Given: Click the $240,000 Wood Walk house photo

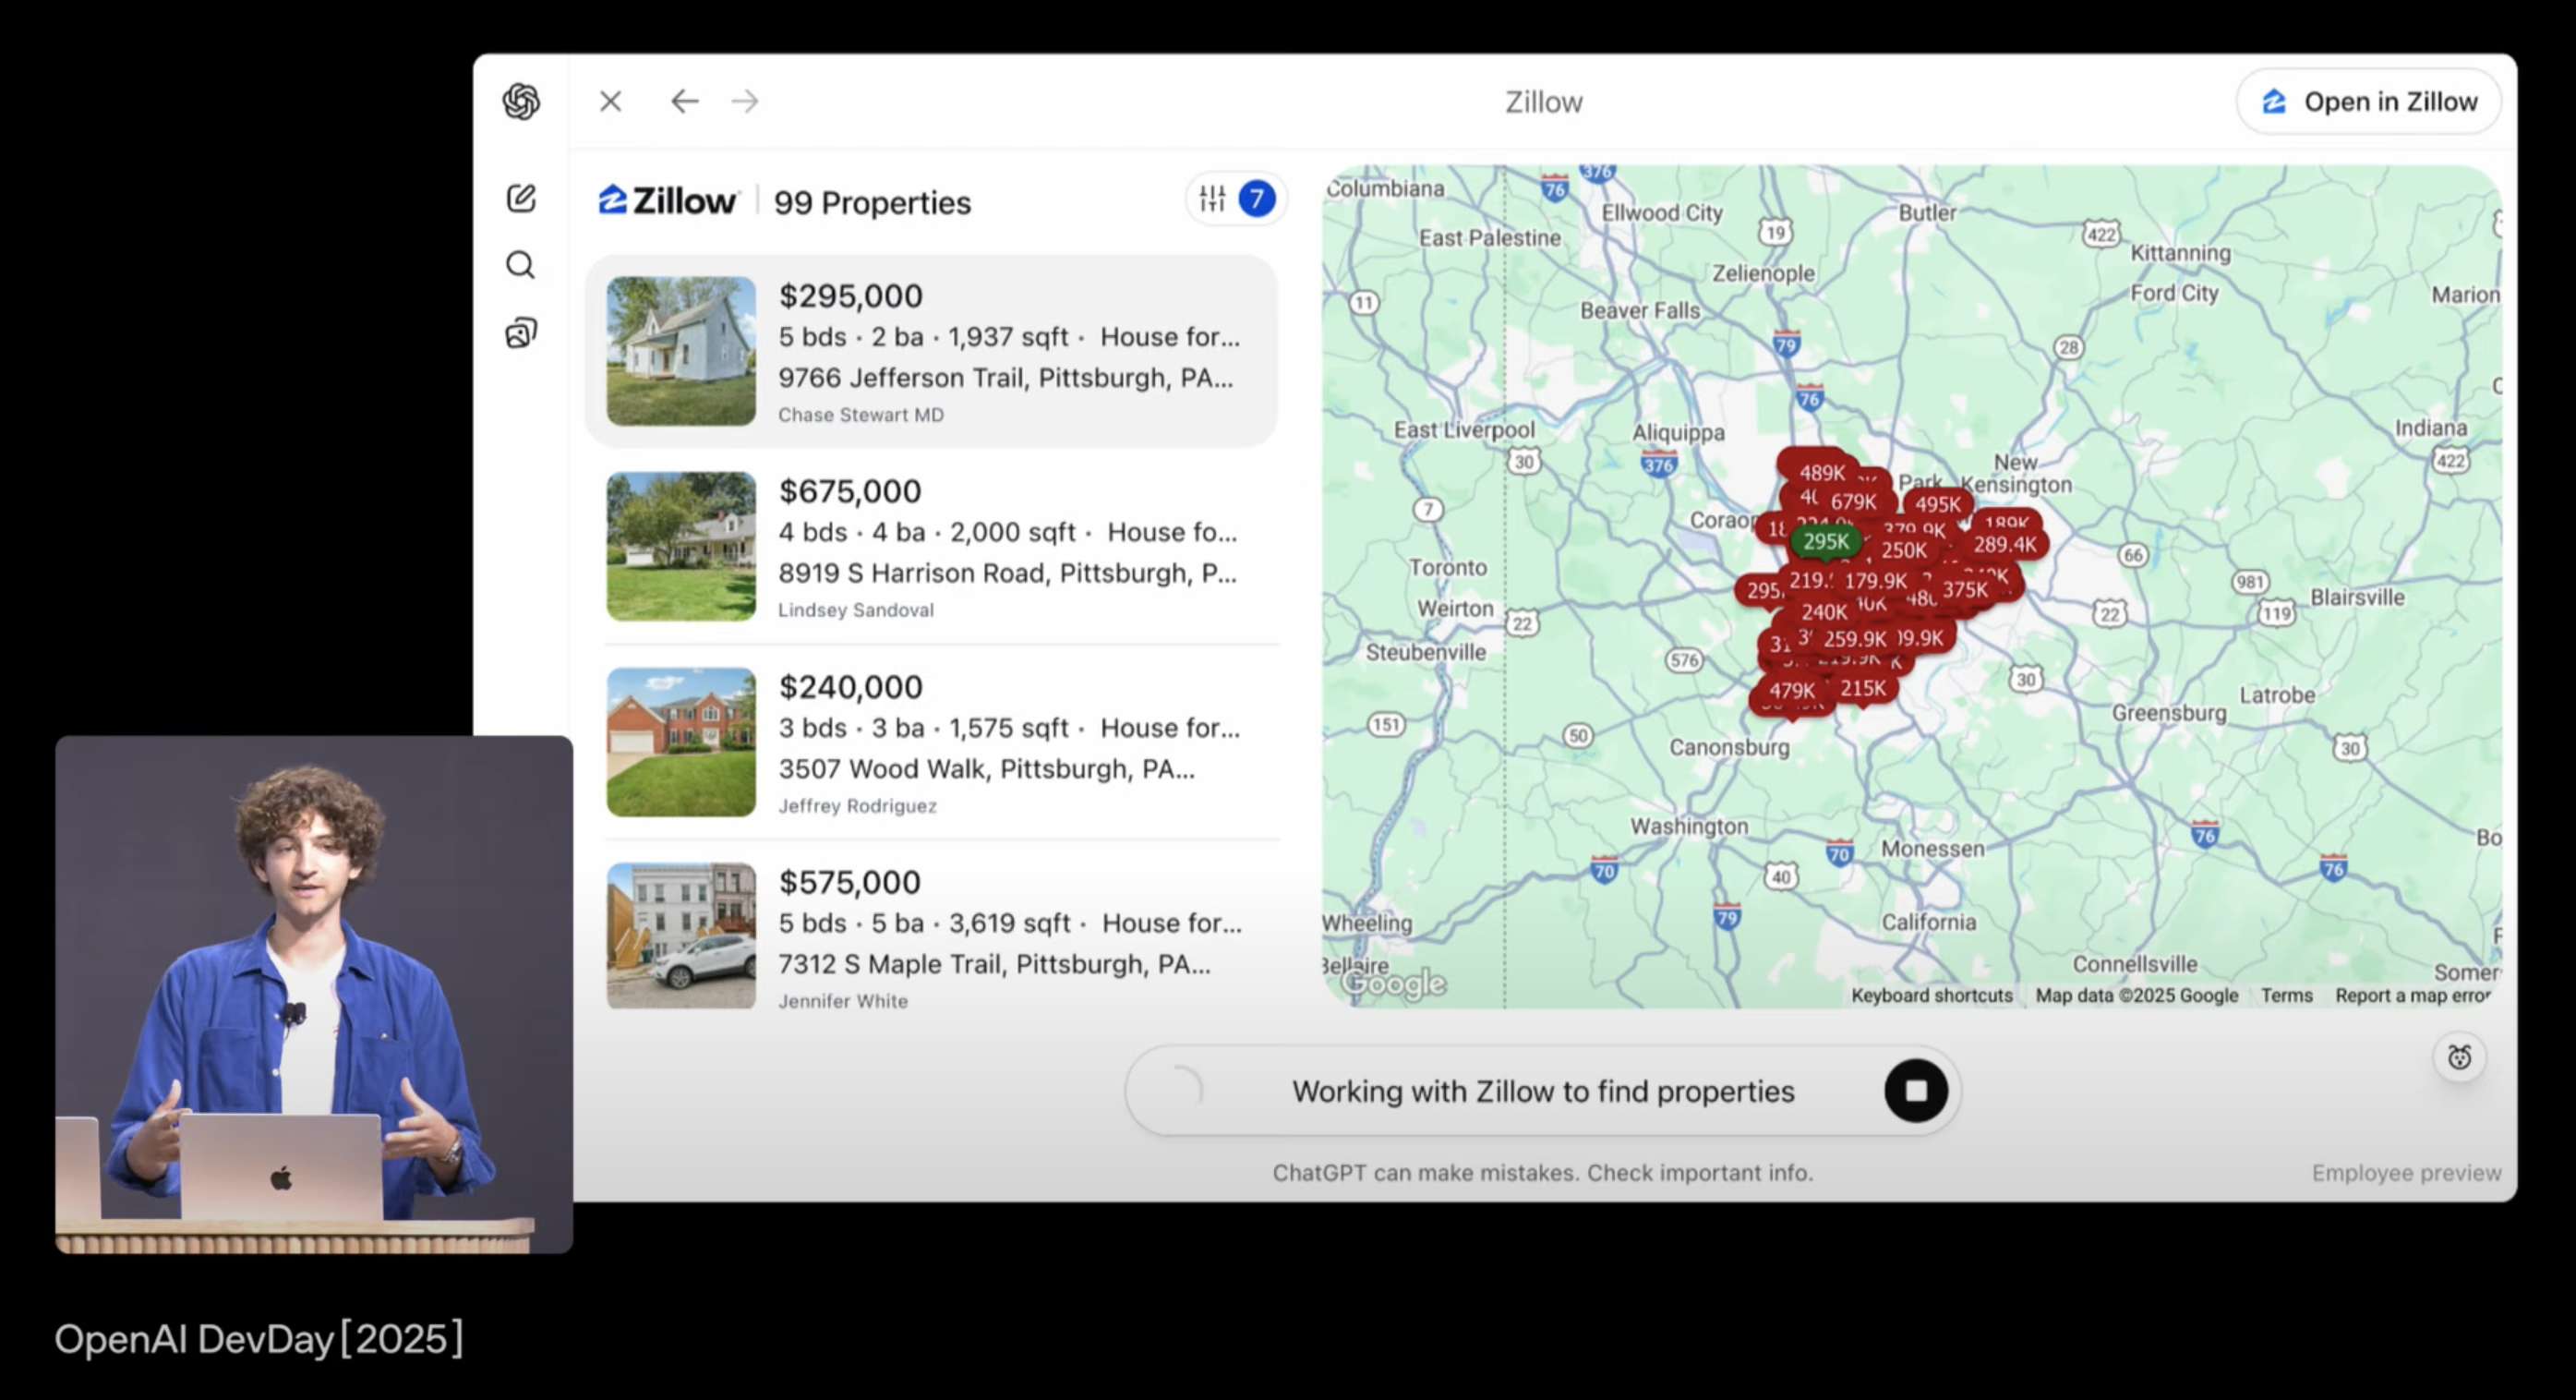Looking at the screenshot, I should 681,742.
